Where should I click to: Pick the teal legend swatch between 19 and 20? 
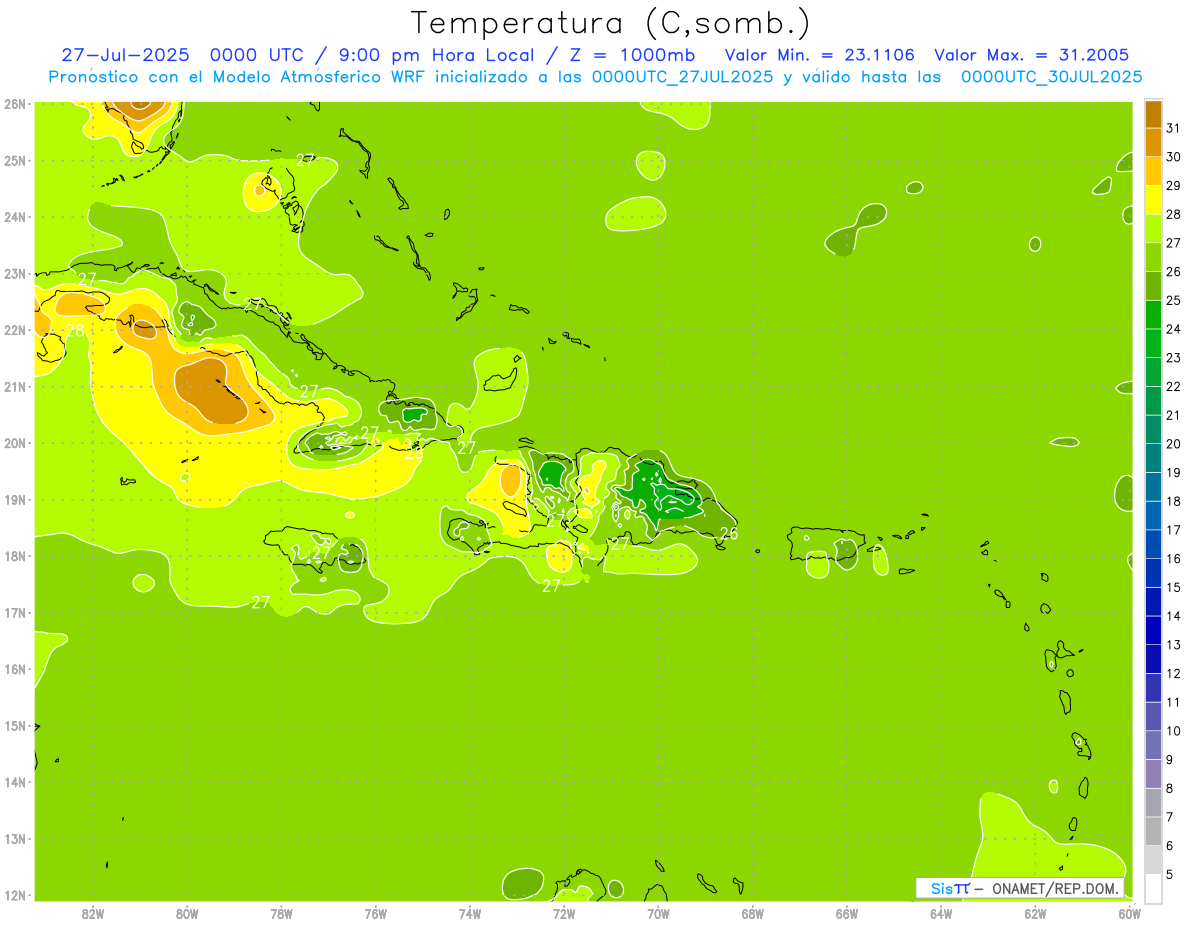[1153, 457]
